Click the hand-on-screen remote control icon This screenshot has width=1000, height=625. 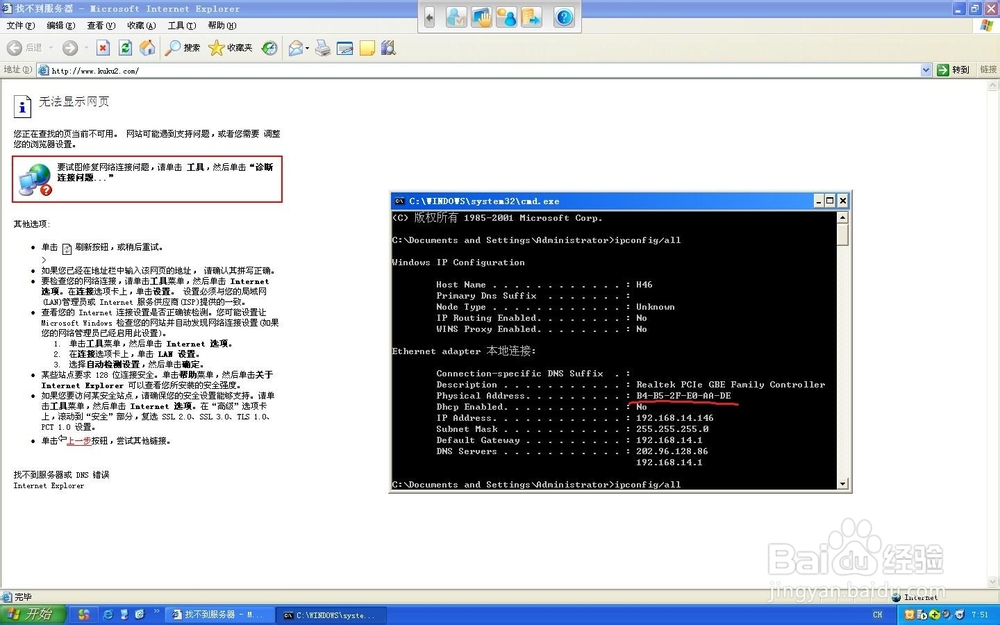482,17
